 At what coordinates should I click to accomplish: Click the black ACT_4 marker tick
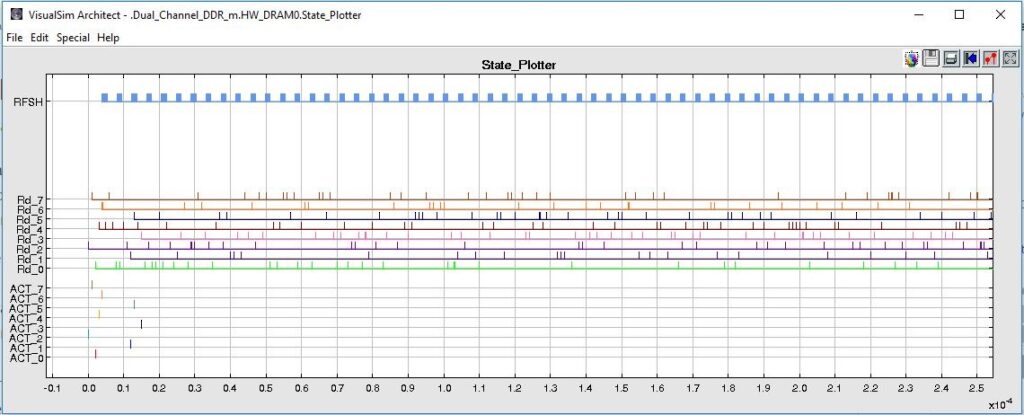point(141,323)
